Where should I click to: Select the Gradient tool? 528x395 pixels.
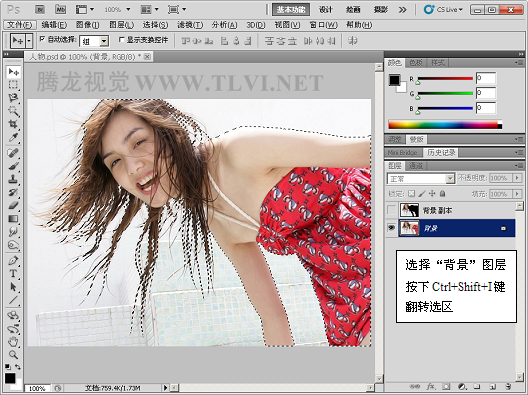coord(13,219)
